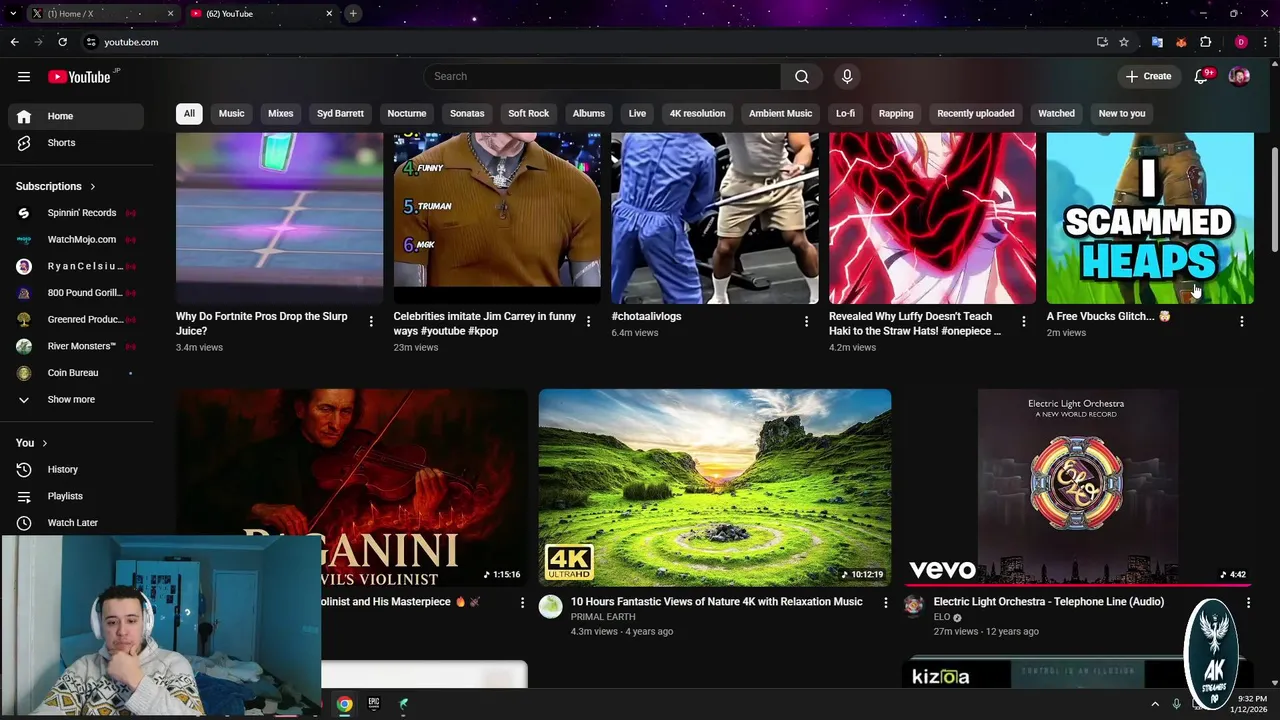Open options for Slurp Juice video
Viewport: 1280px width, 720px height.
[371, 322]
